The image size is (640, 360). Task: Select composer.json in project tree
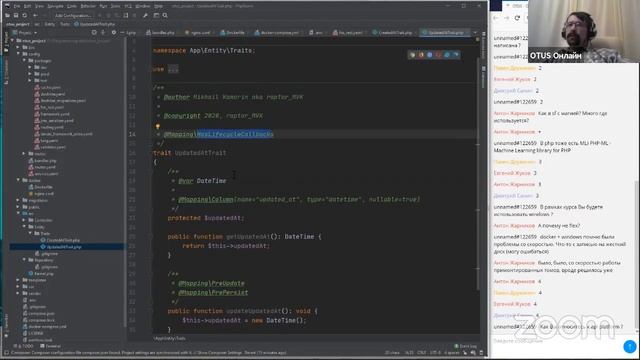coord(39,313)
